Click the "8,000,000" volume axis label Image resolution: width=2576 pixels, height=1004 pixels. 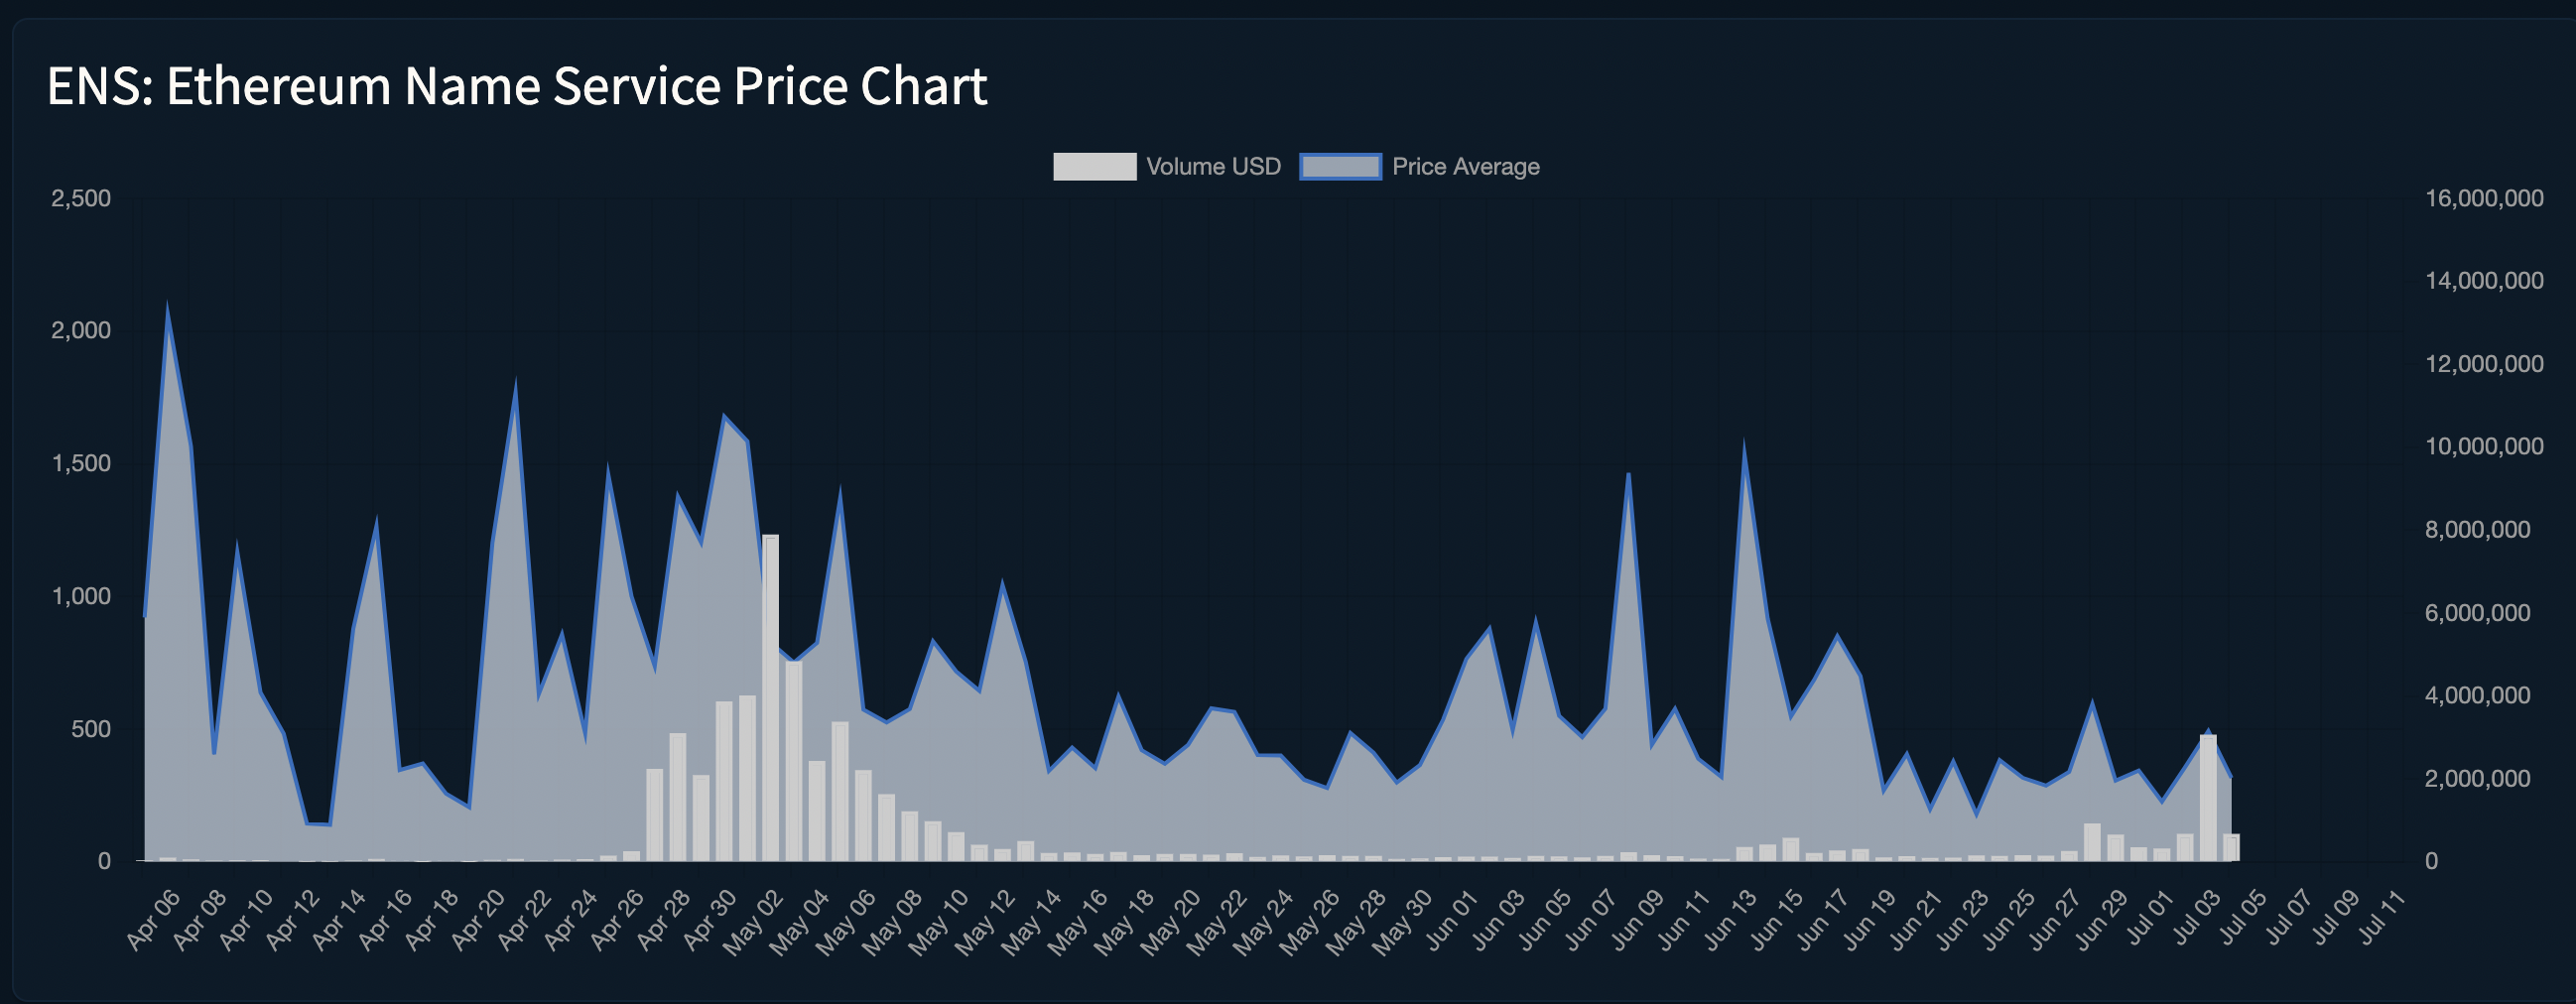tap(2478, 530)
